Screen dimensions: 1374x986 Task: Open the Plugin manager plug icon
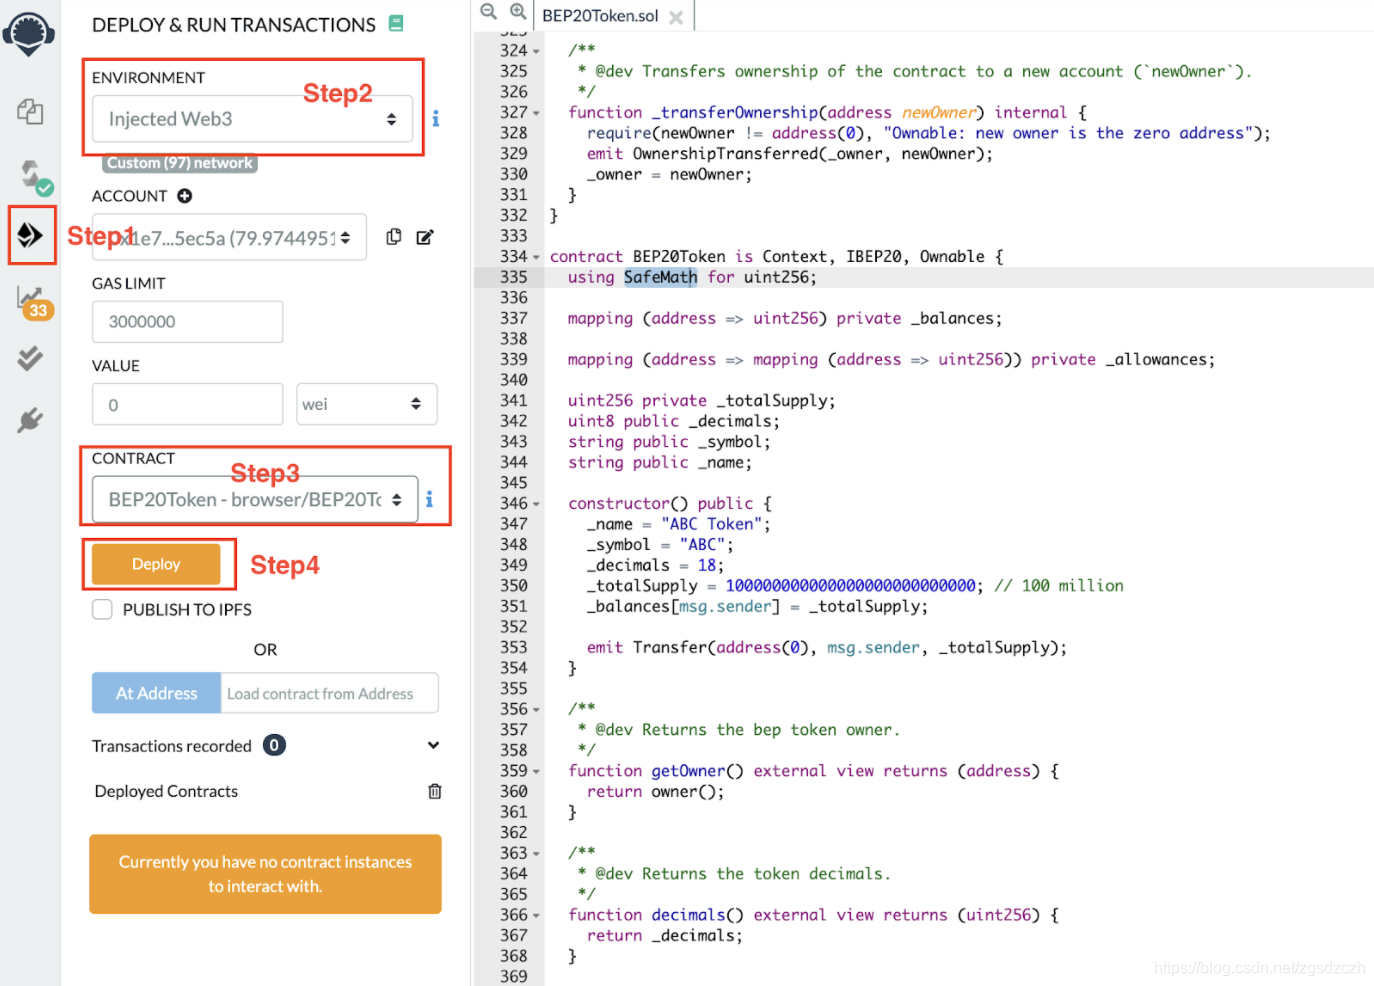coord(30,420)
